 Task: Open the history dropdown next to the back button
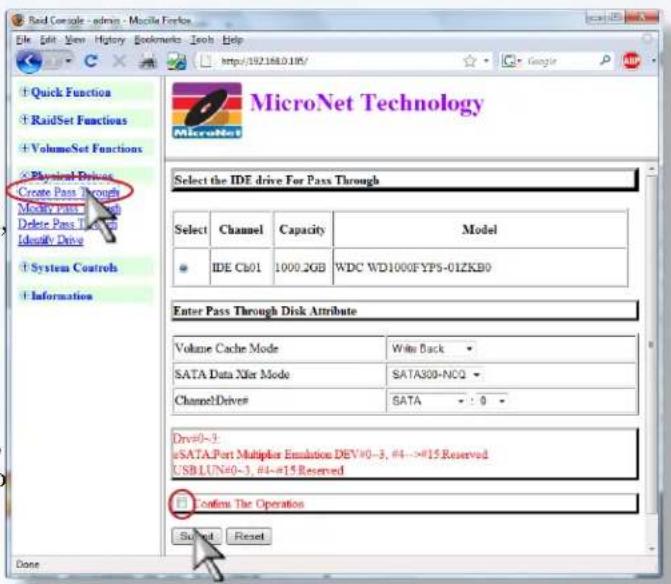68,61
